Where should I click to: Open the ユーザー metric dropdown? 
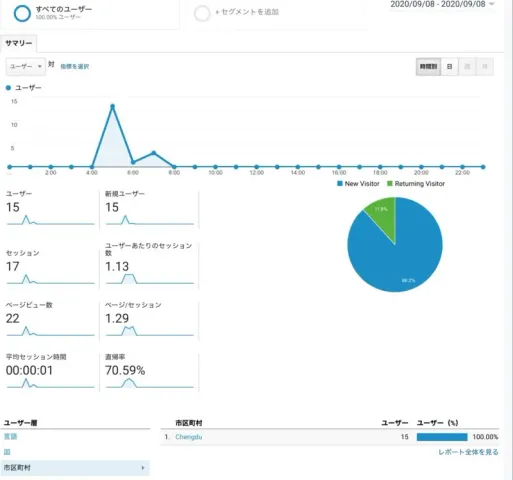click(x=26, y=66)
